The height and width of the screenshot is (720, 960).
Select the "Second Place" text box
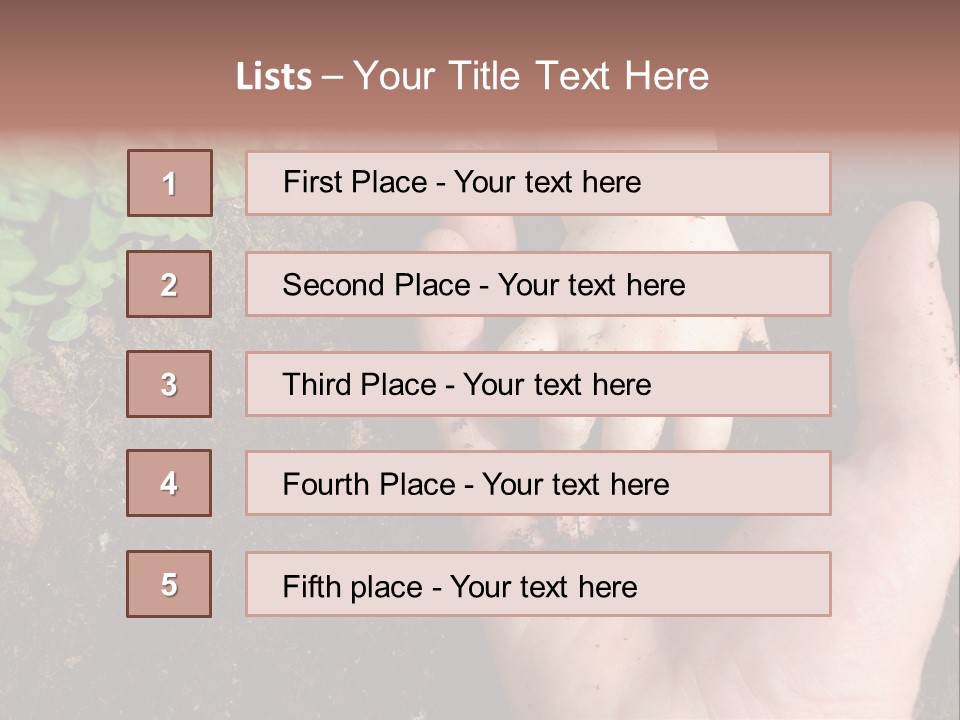click(x=538, y=284)
